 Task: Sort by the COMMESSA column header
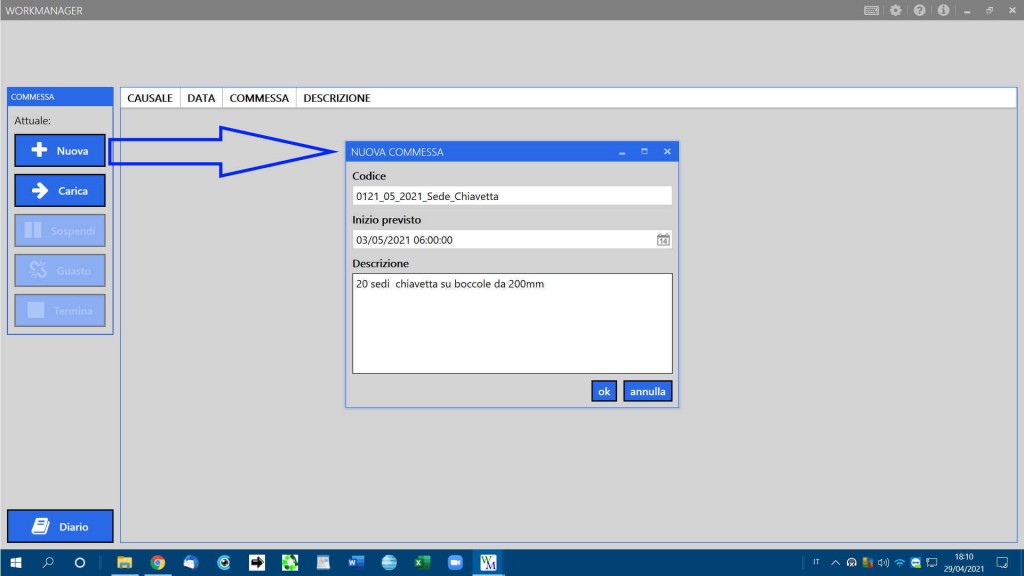tap(259, 98)
